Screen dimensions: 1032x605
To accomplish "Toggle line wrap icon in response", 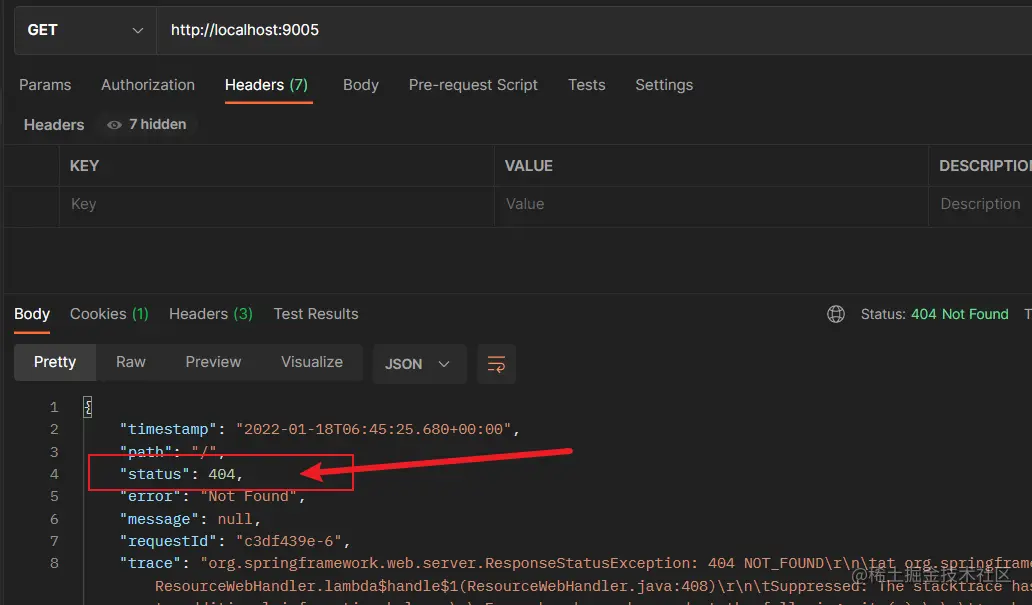I will click(496, 364).
